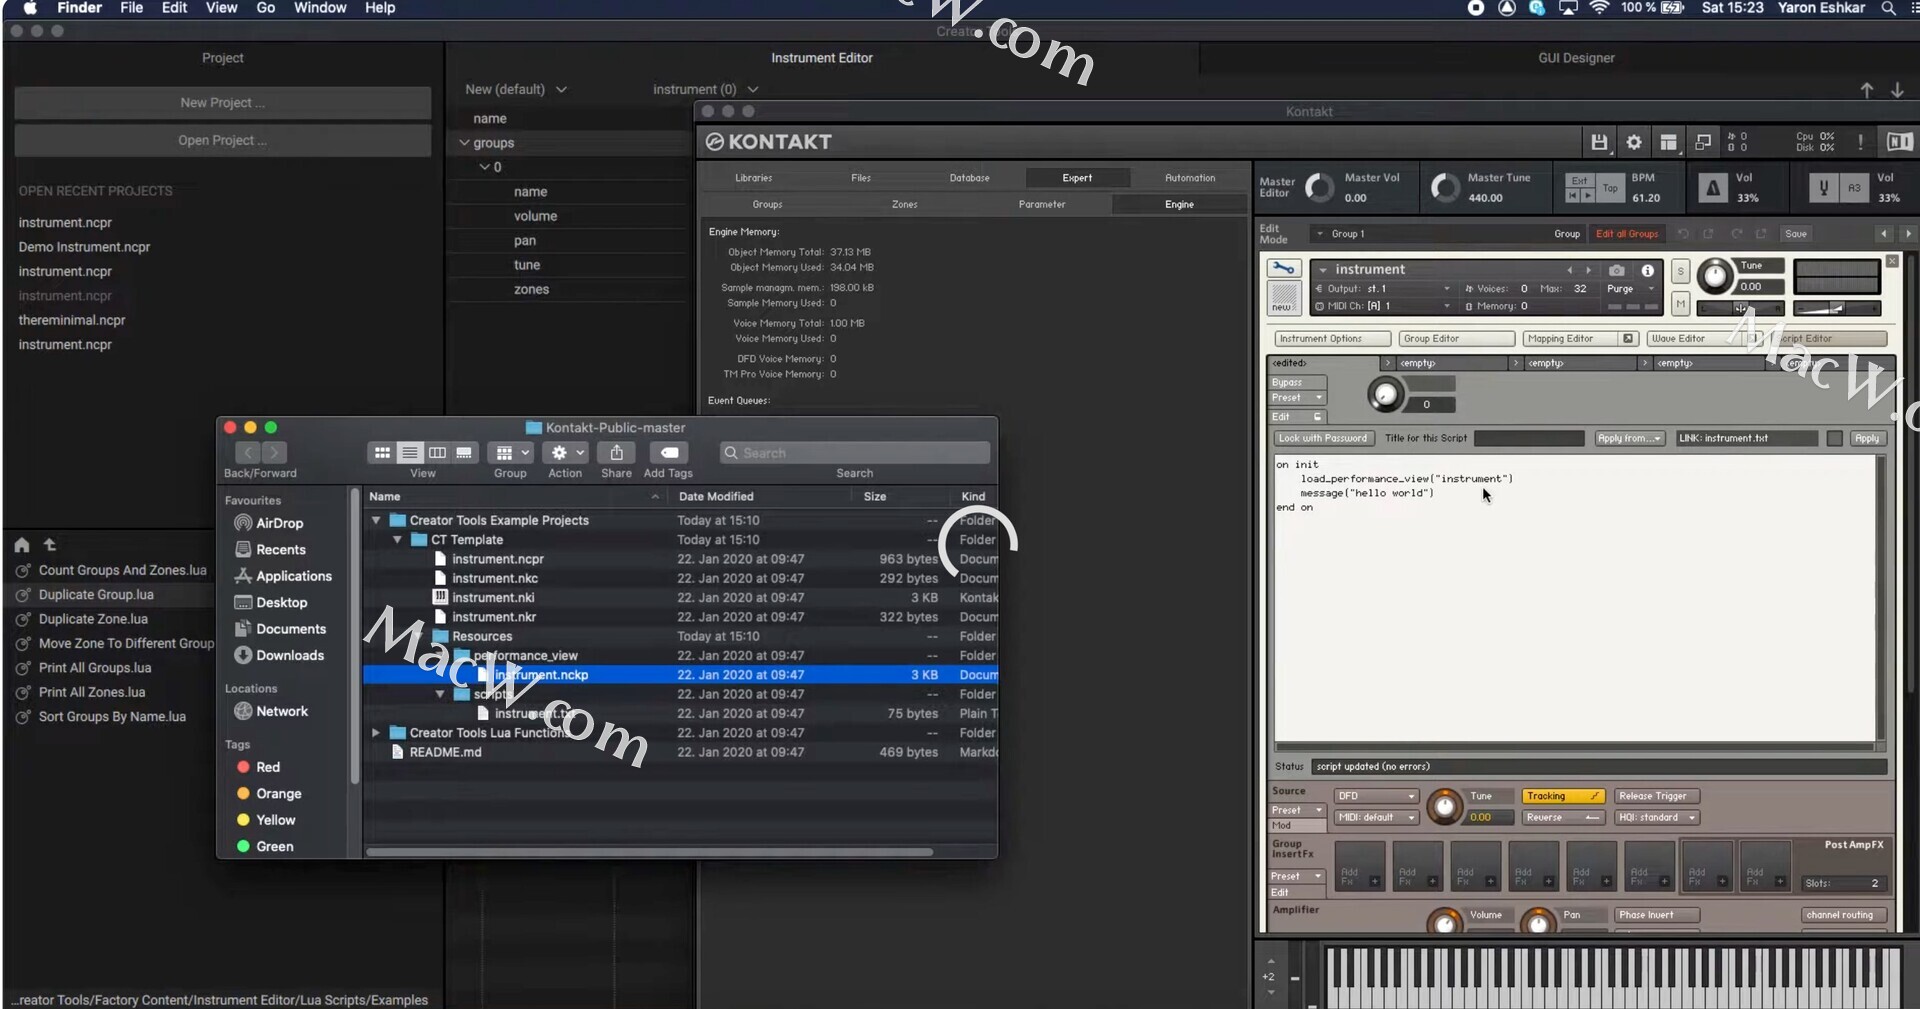The height and width of the screenshot is (1009, 1920).
Task: Click the instrument Tune knob
Action: 1714,276
